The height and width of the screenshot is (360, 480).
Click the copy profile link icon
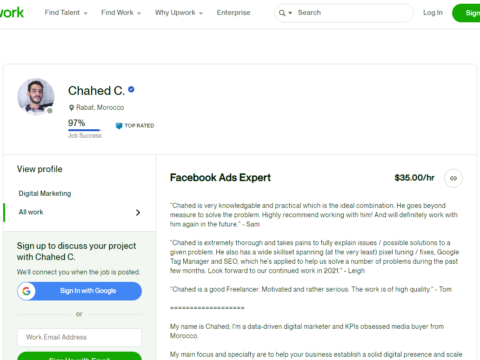pos(453,178)
